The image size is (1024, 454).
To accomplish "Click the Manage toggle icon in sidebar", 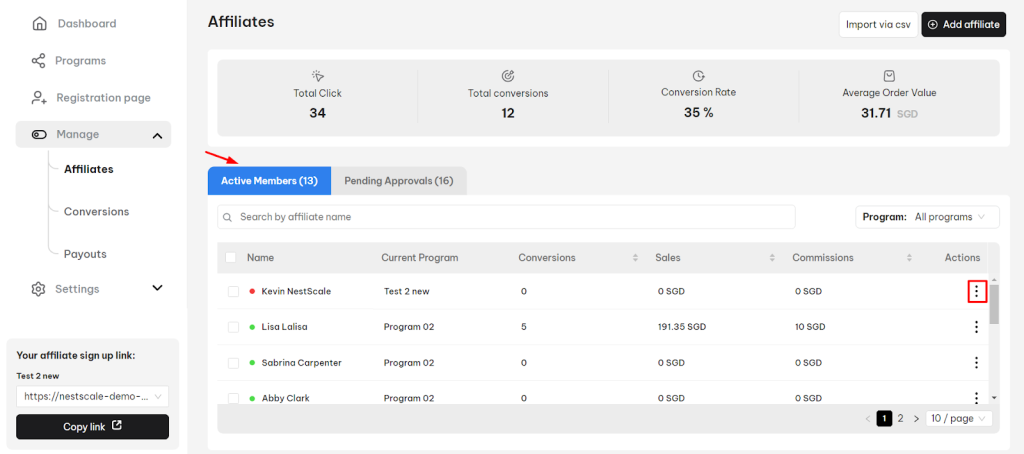I will [x=39, y=135].
